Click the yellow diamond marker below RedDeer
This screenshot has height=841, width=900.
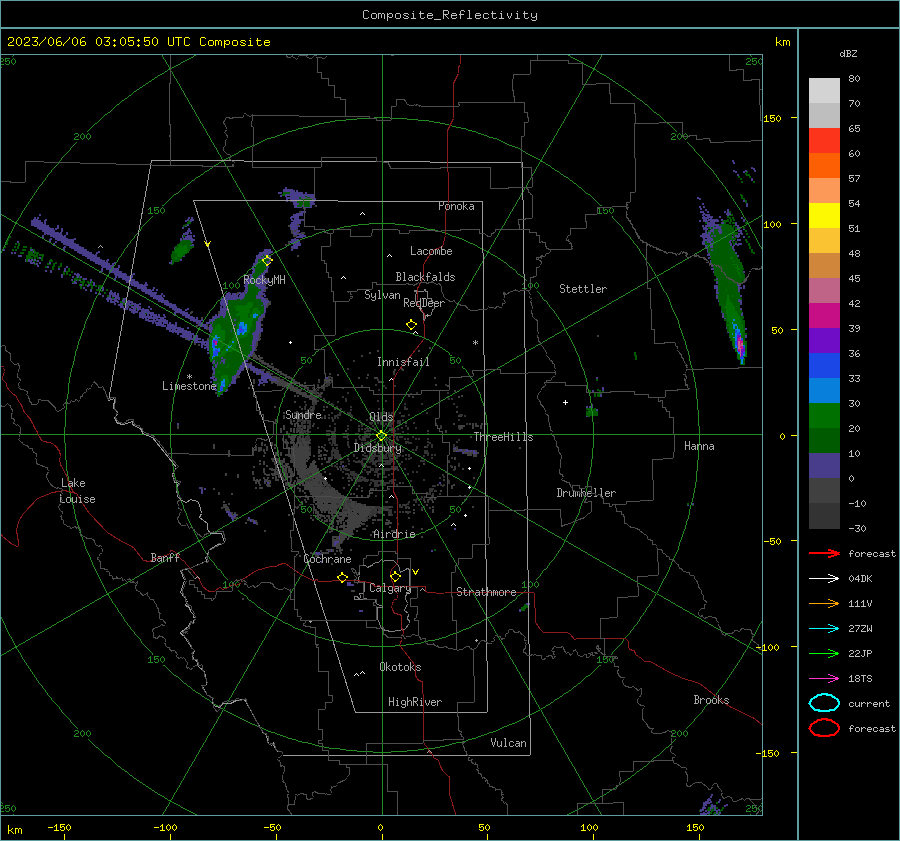(x=411, y=325)
